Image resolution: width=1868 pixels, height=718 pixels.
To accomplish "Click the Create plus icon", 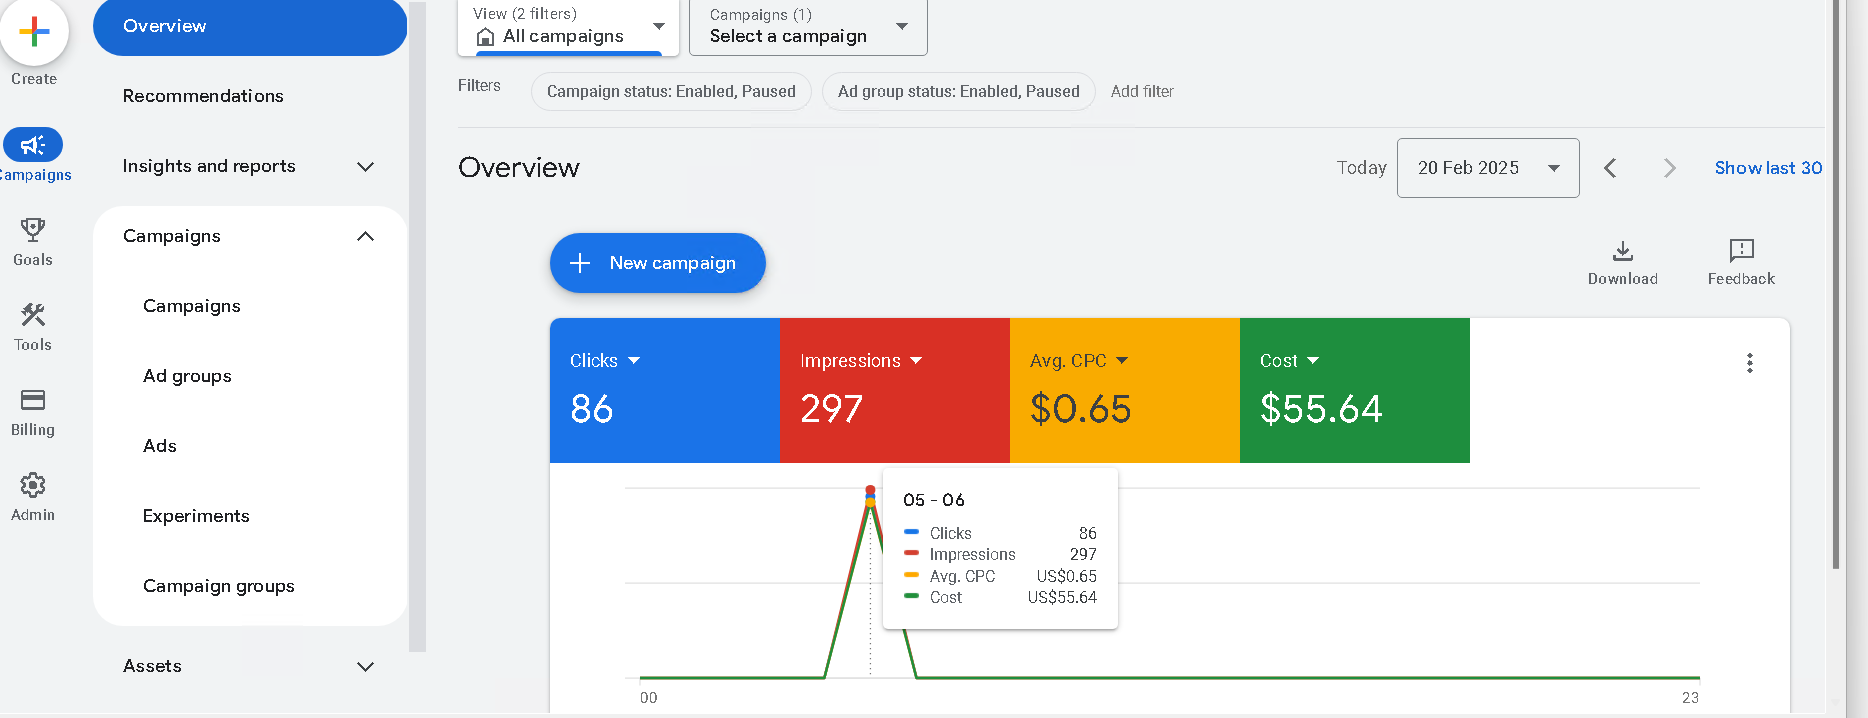I will [x=34, y=31].
